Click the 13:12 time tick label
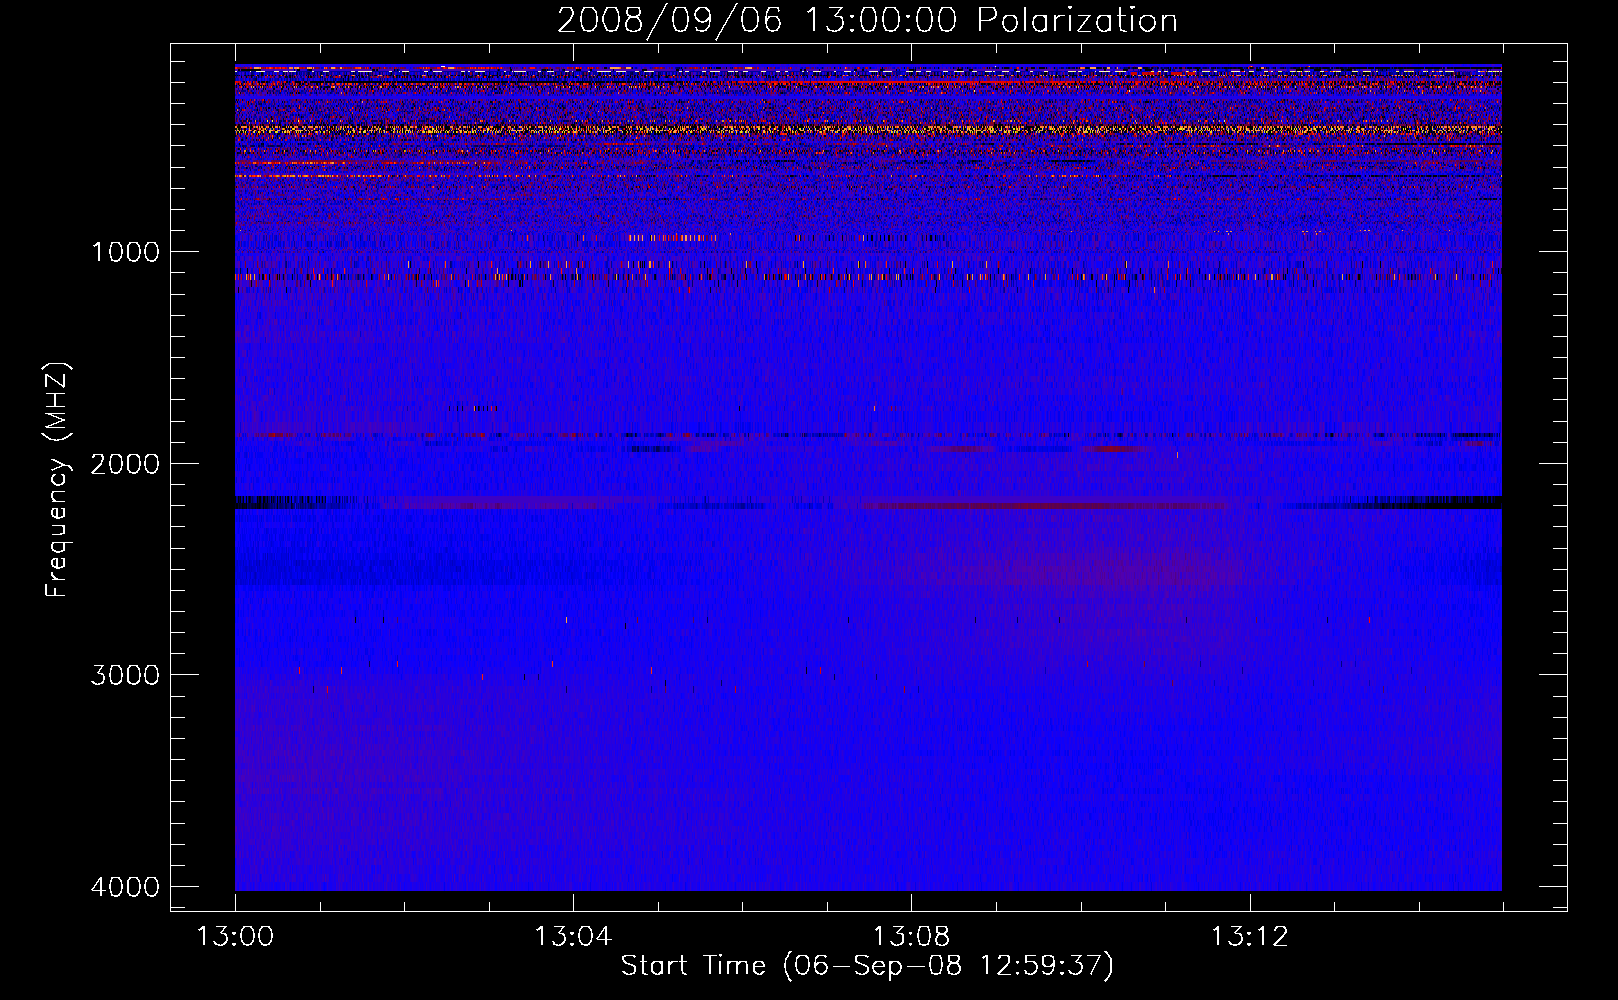 pyautogui.click(x=1249, y=937)
